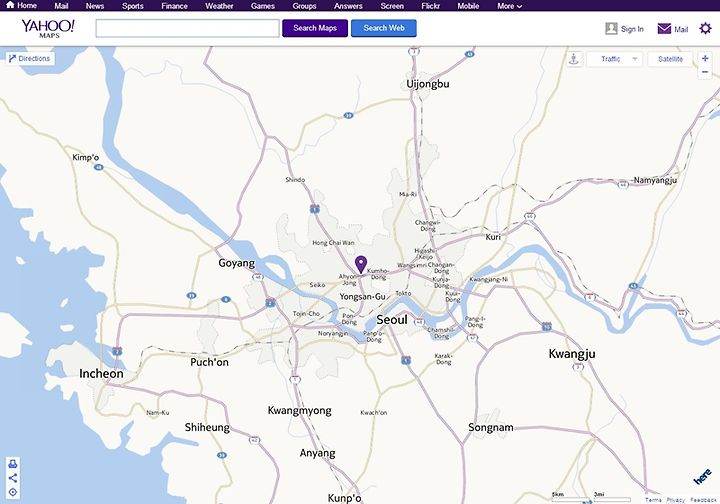This screenshot has width=720, height=504.
Task: Open the Directions panel
Action: point(30,58)
